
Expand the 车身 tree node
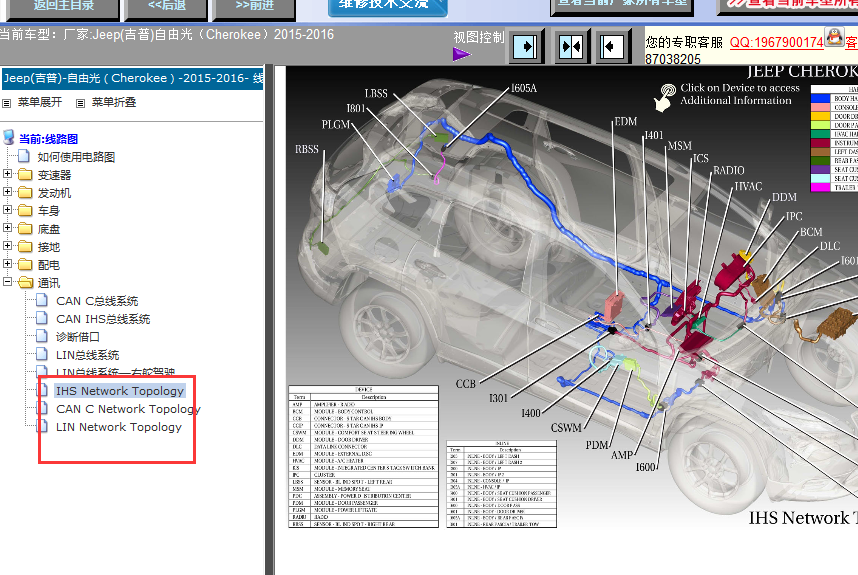(7, 210)
